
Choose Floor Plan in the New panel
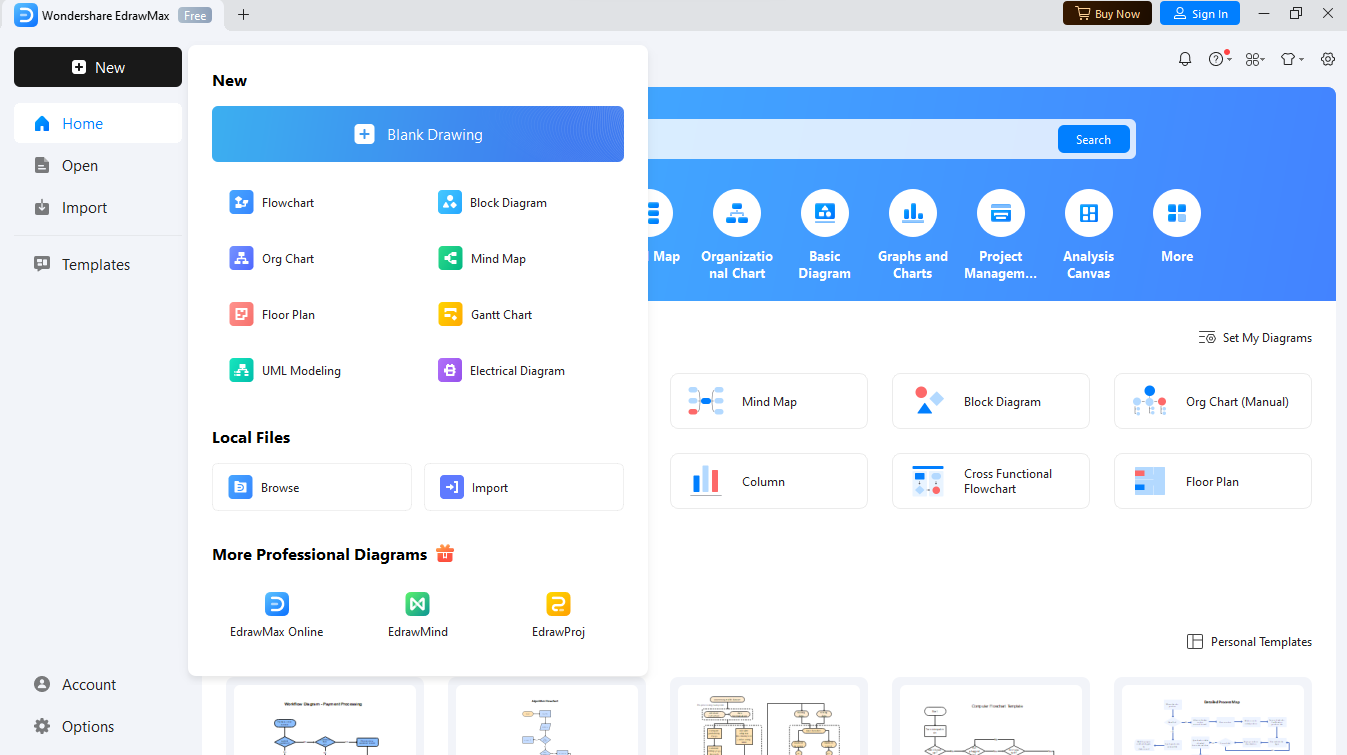point(272,315)
